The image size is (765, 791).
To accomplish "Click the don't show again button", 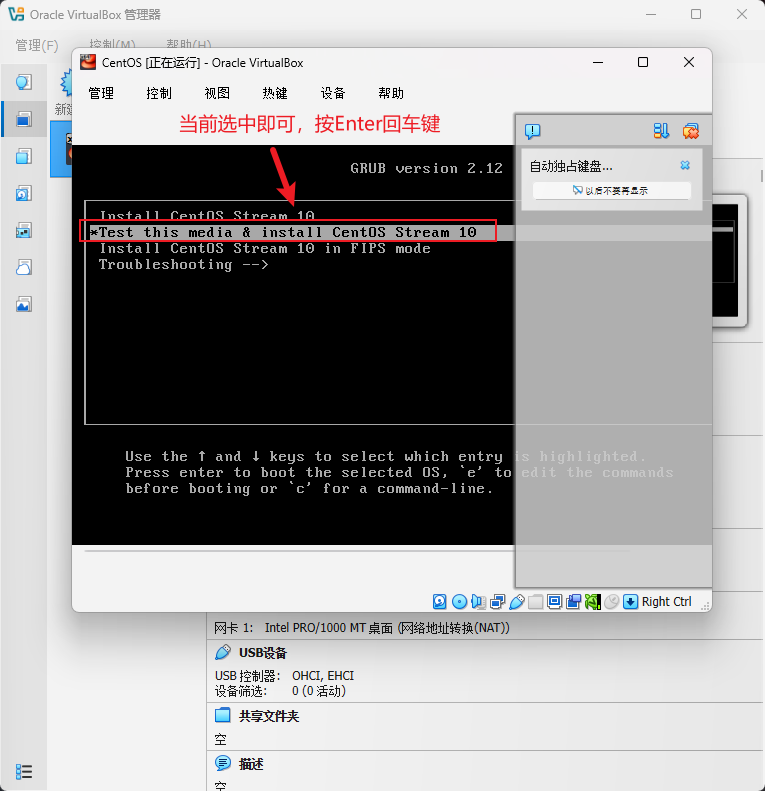I will pyautogui.click(x=612, y=191).
